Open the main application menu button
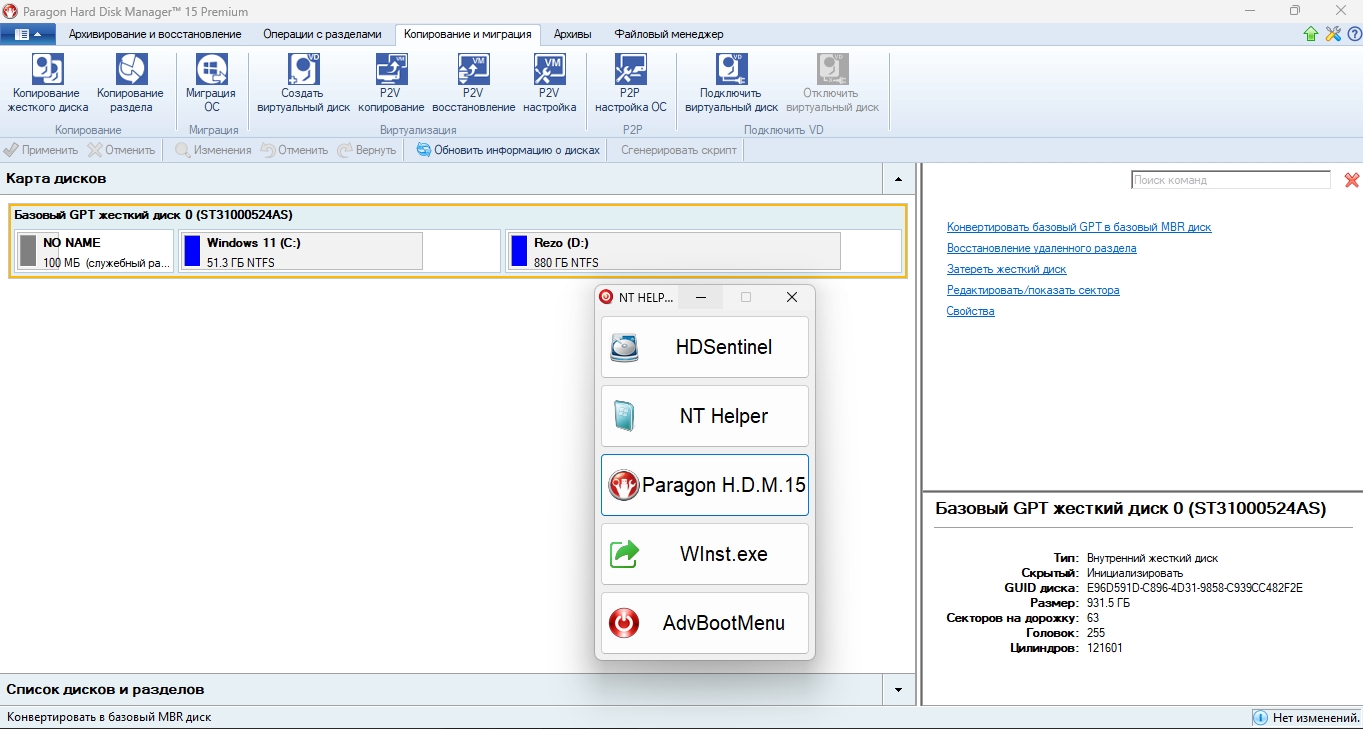Screen dimensions: 1363x729 [28, 34]
